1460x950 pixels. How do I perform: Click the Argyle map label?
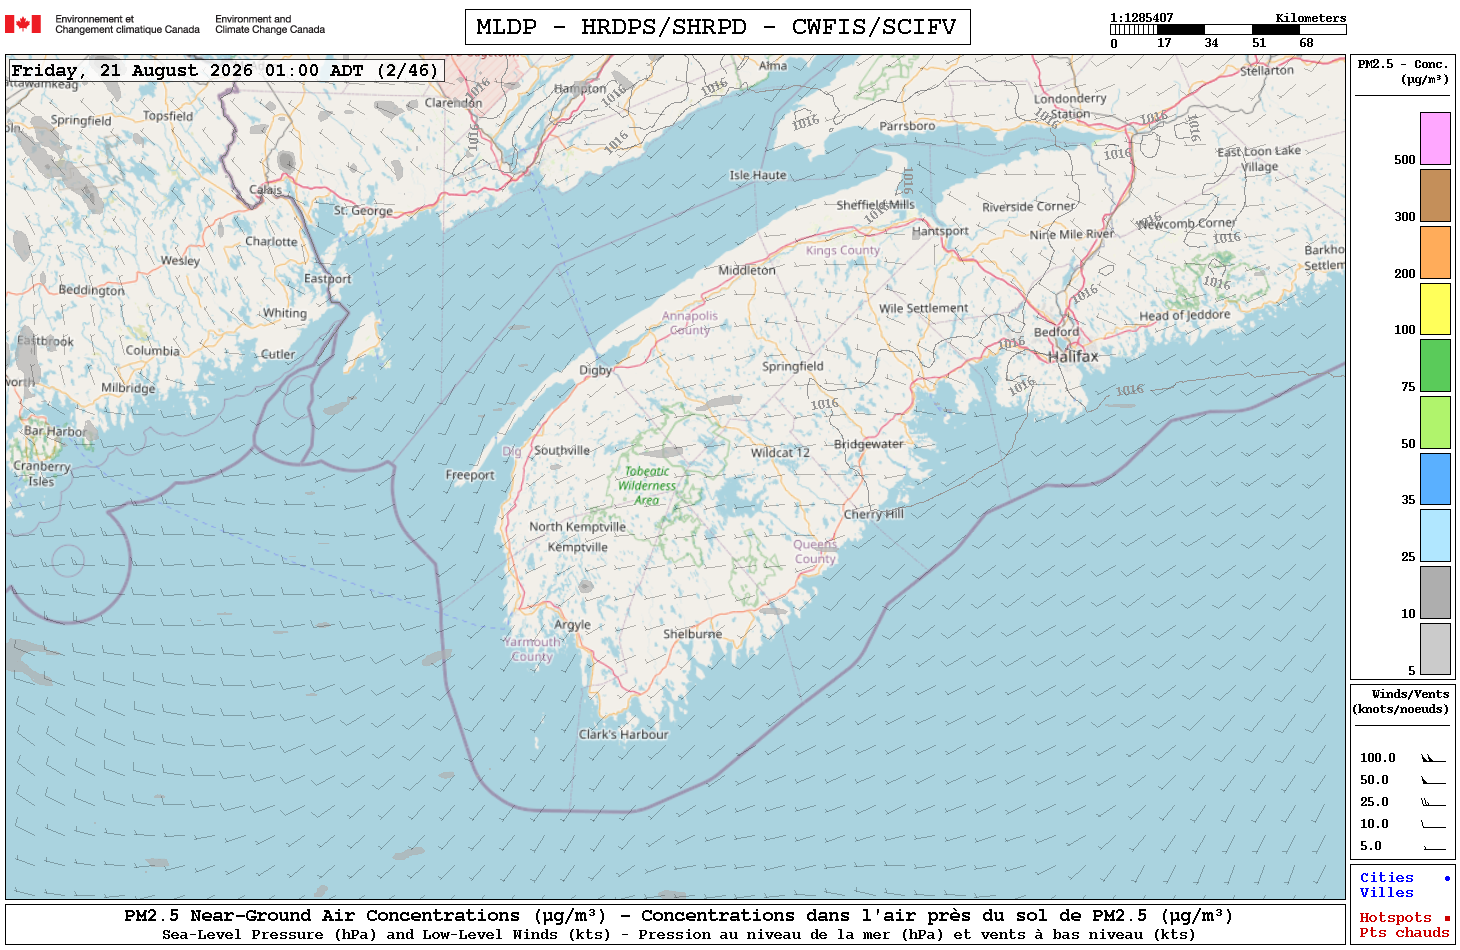(572, 625)
